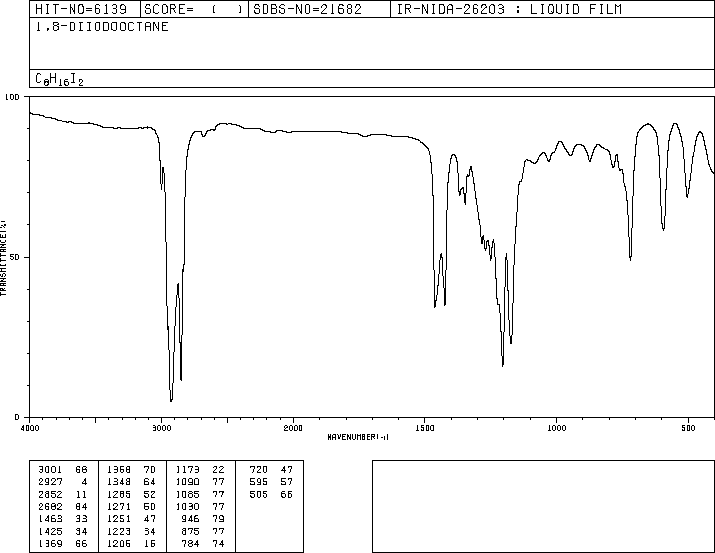Click the 2000 tick label on x-axis
The width and height of the screenshot is (715, 553).
point(293,428)
